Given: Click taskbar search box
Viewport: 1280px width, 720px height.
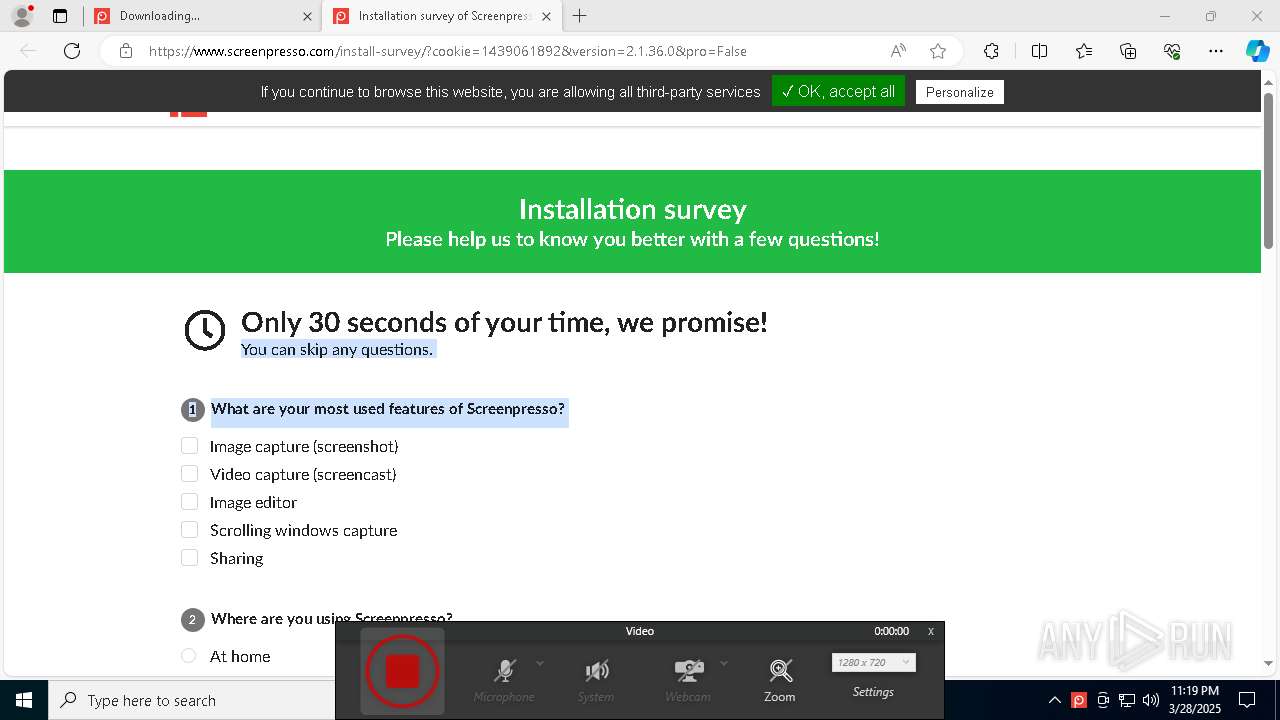Looking at the screenshot, I should click(191, 700).
